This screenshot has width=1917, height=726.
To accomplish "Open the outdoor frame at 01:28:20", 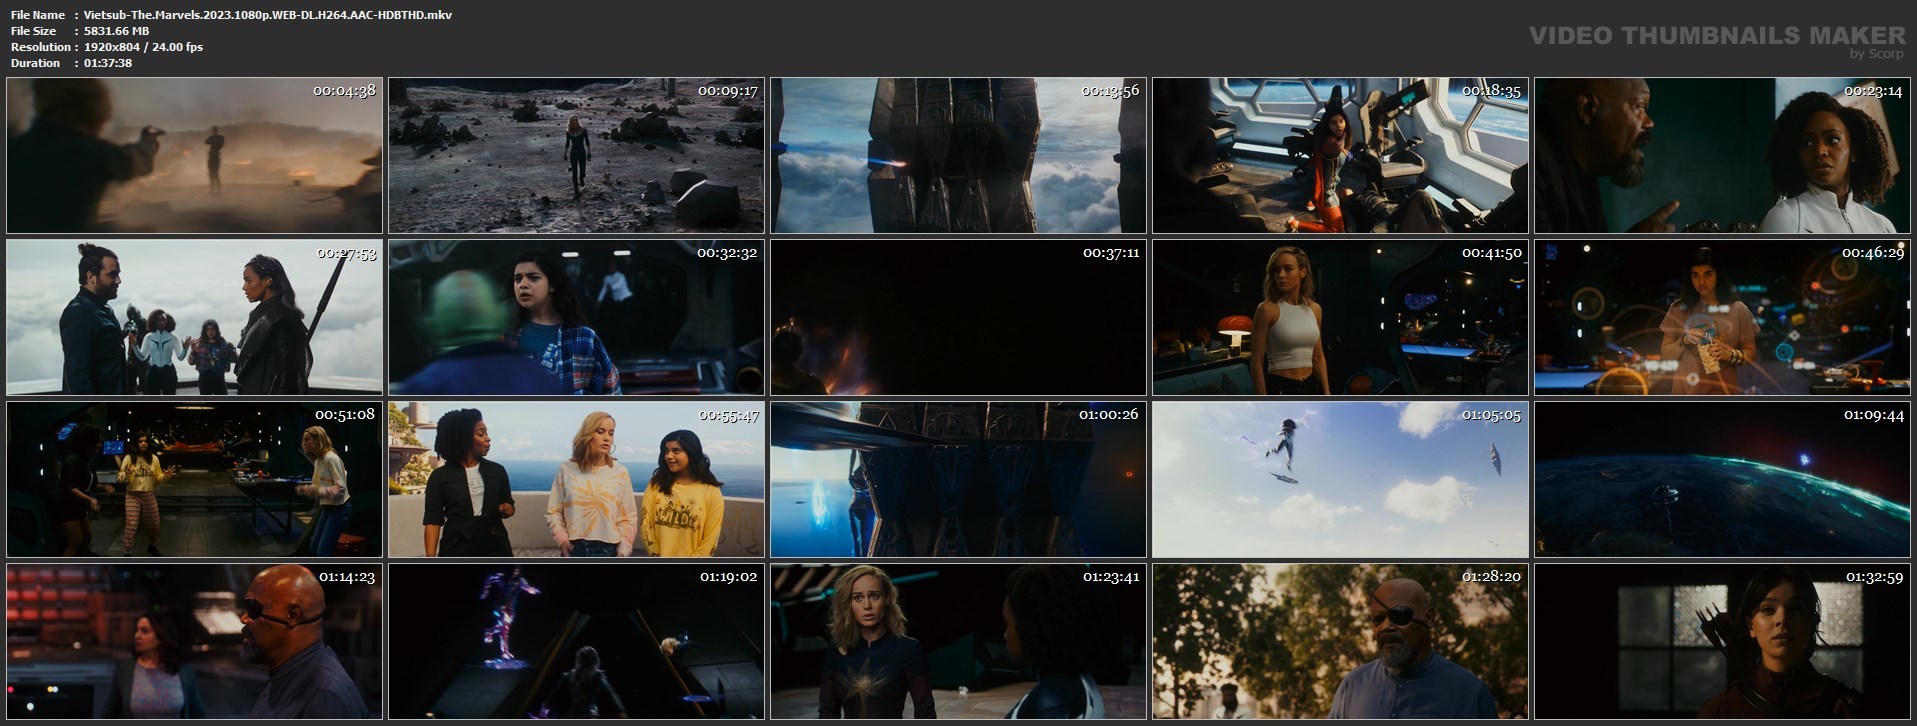I will tap(1340, 641).
